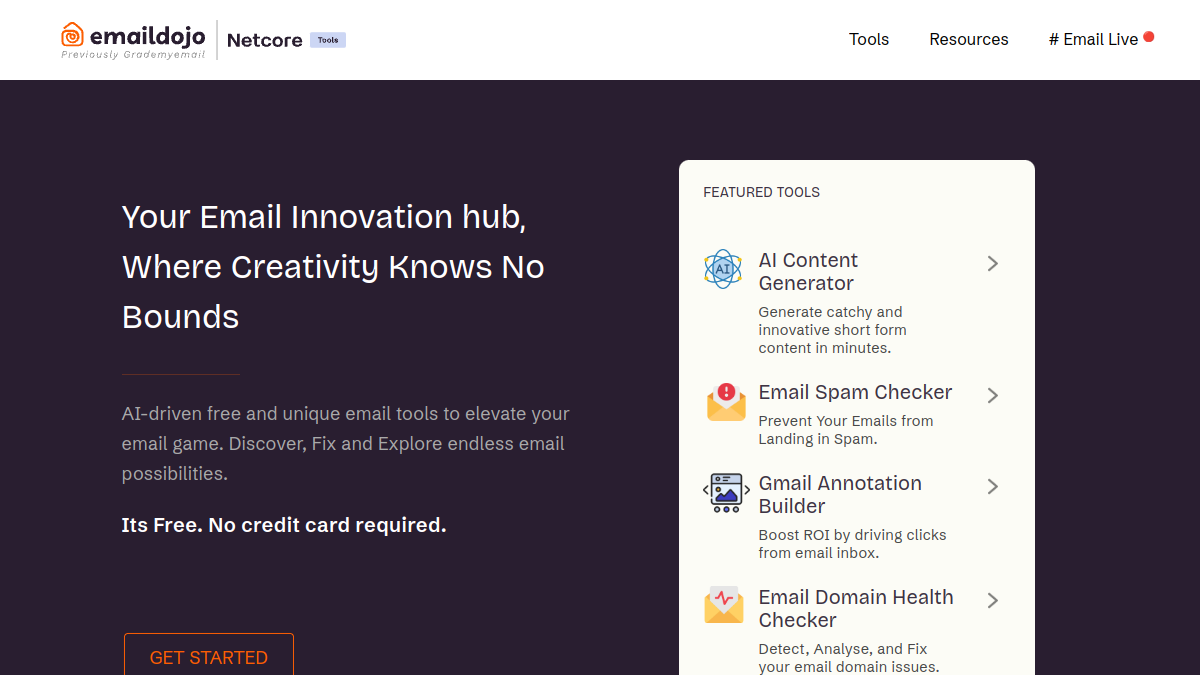The width and height of the screenshot is (1200, 675).
Task: Click the Gmail Annotation Builder icon
Action: click(x=726, y=493)
